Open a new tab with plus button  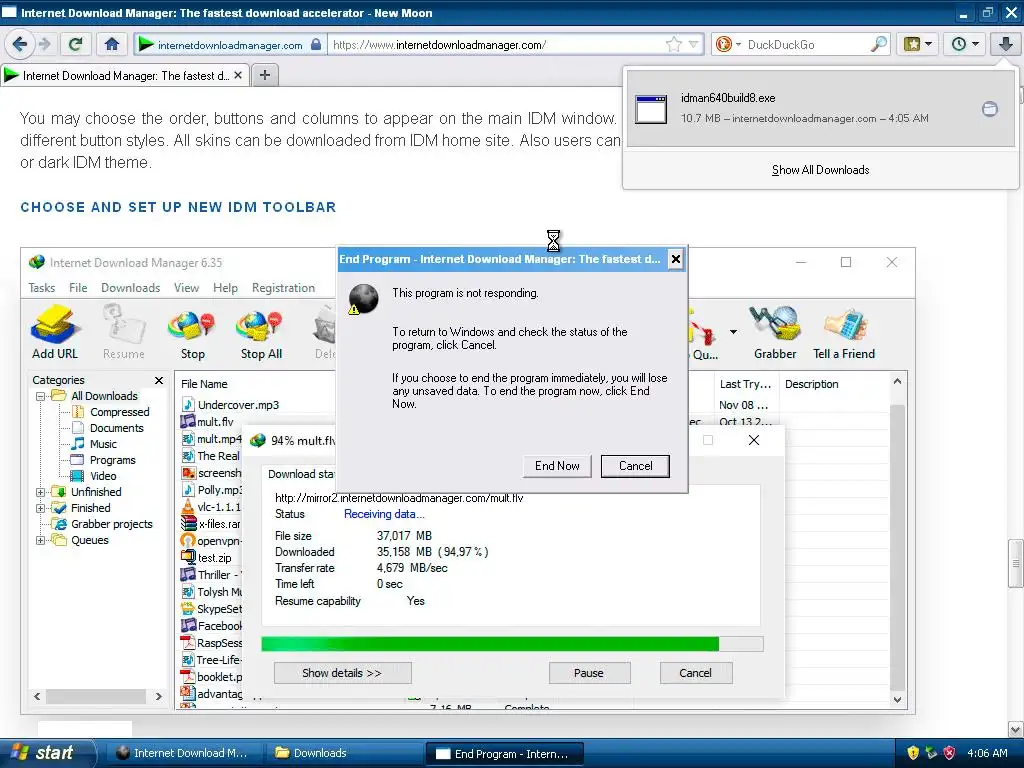pos(264,76)
